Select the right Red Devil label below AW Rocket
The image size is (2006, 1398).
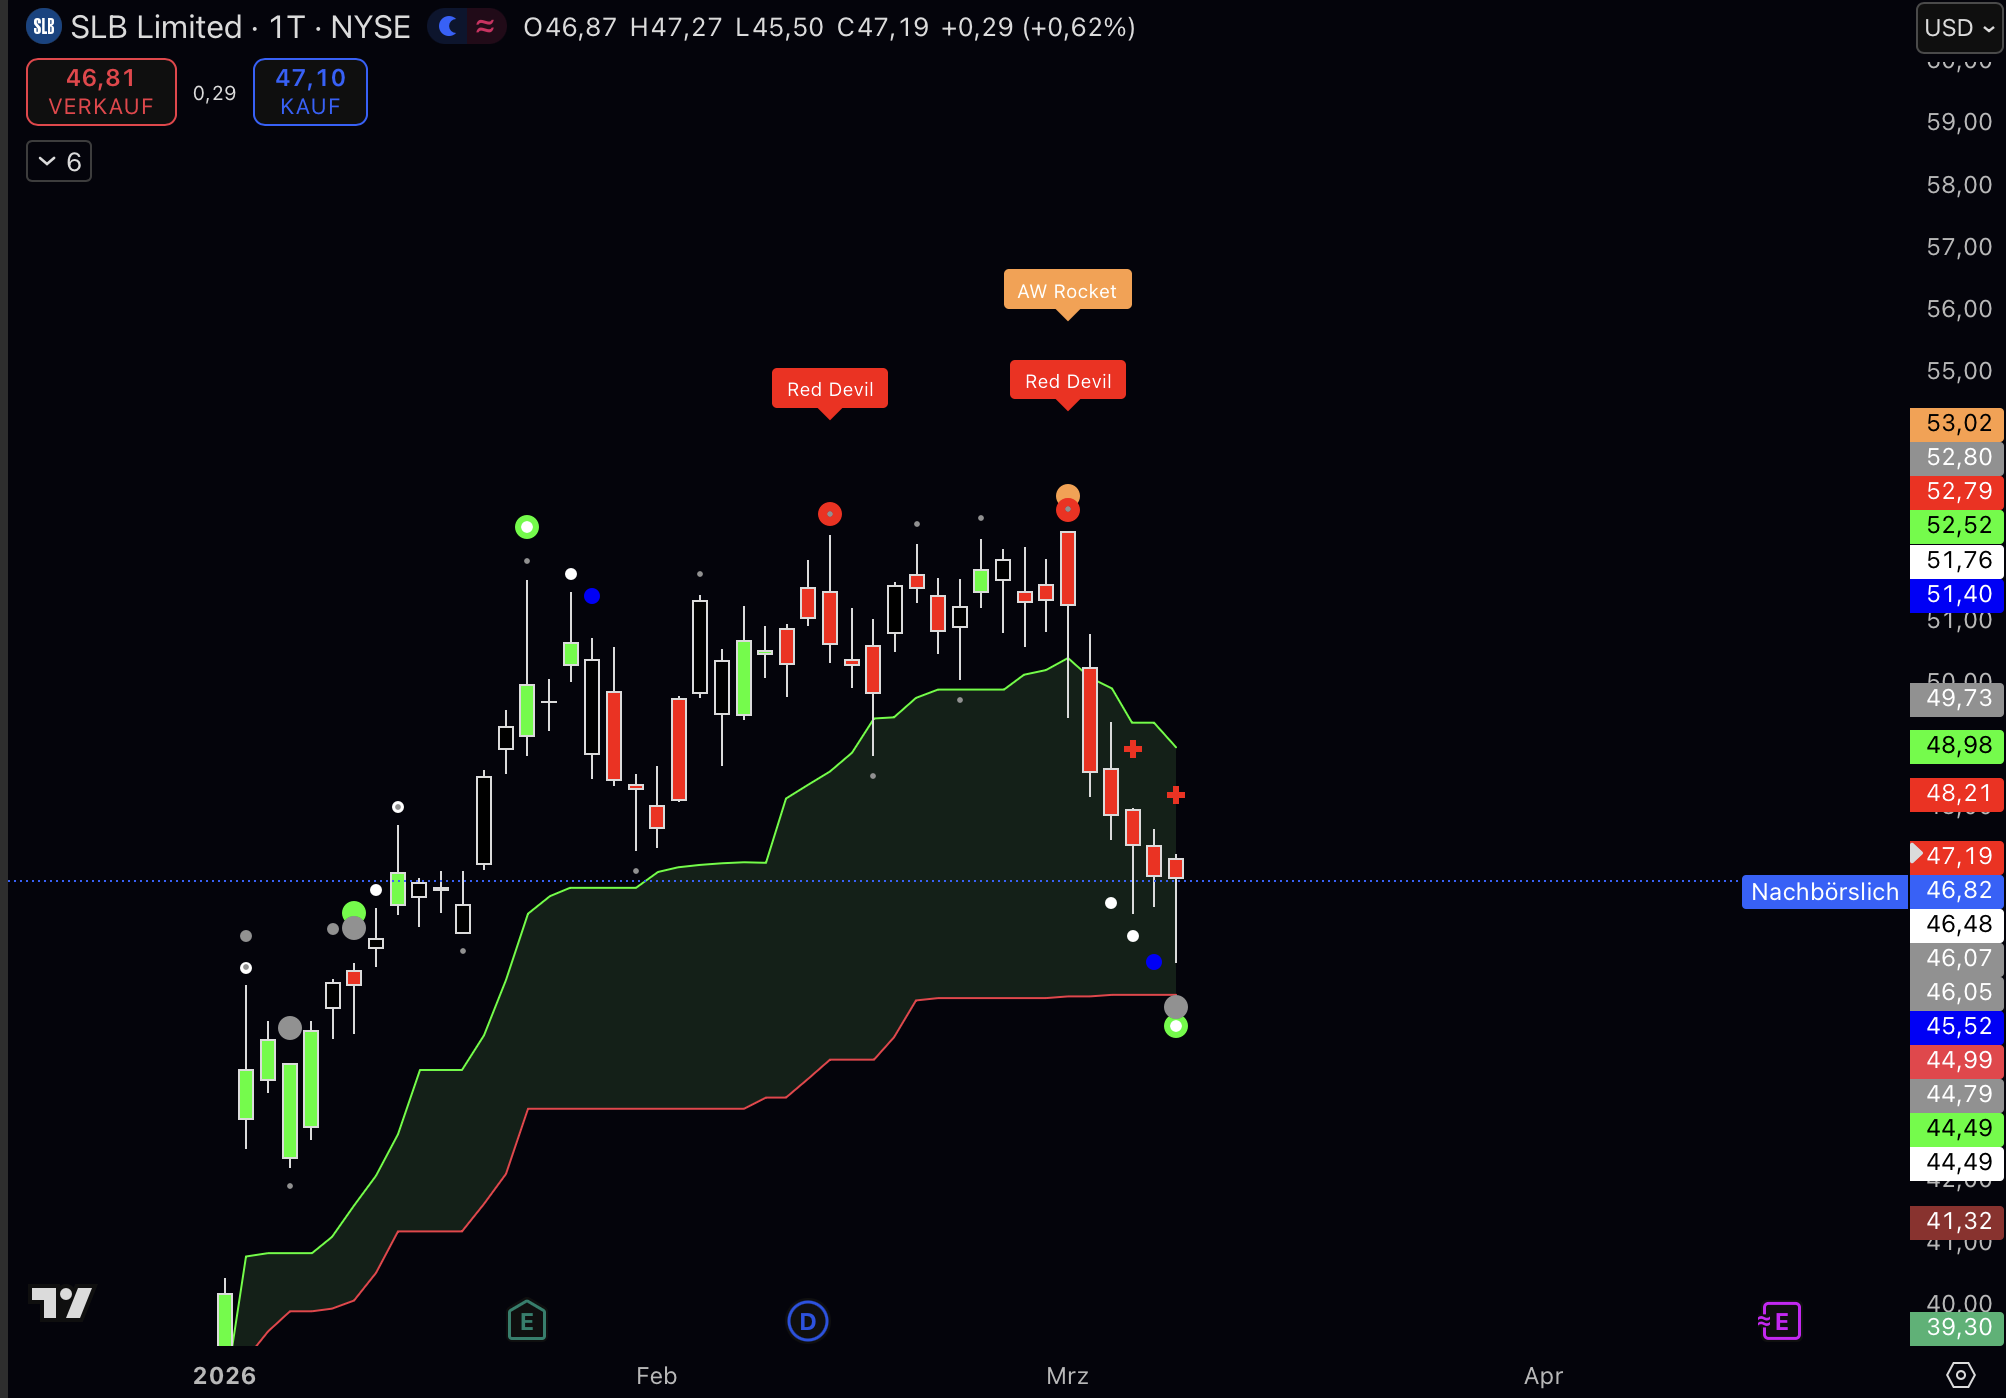pos(1067,381)
